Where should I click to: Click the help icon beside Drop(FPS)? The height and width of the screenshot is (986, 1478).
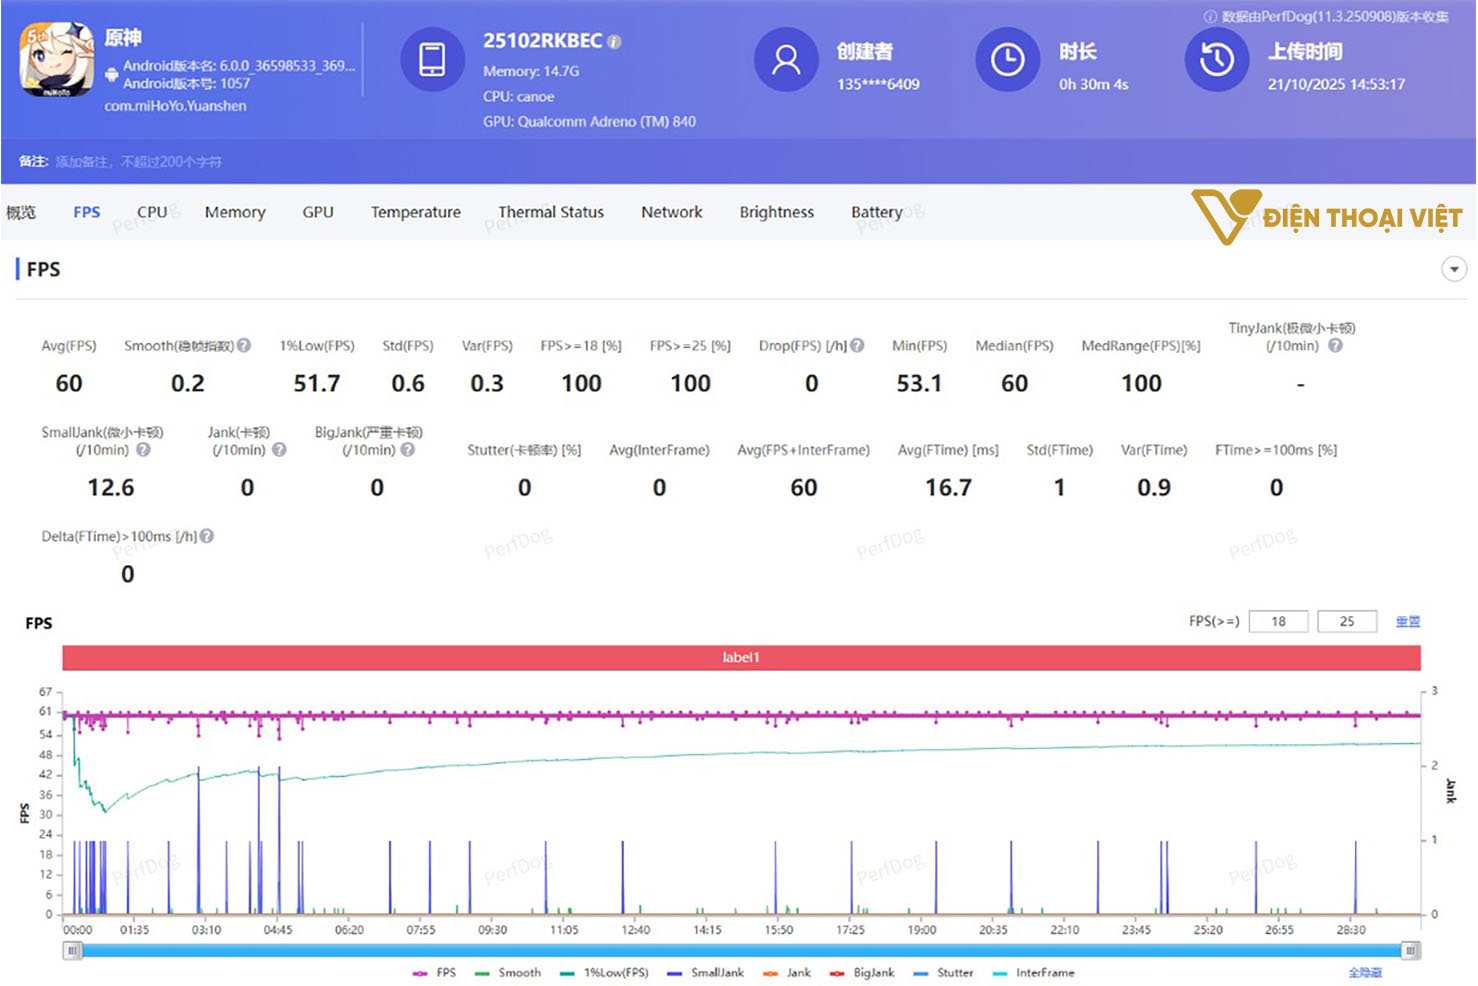tap(858, 345)
